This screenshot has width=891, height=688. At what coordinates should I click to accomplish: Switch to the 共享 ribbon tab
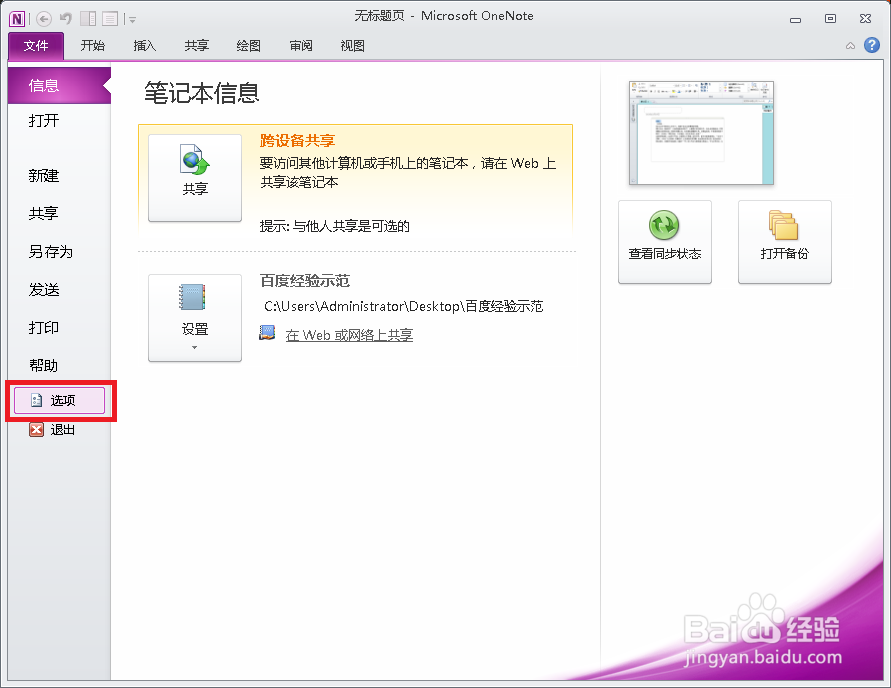click(x=197, y=45)
